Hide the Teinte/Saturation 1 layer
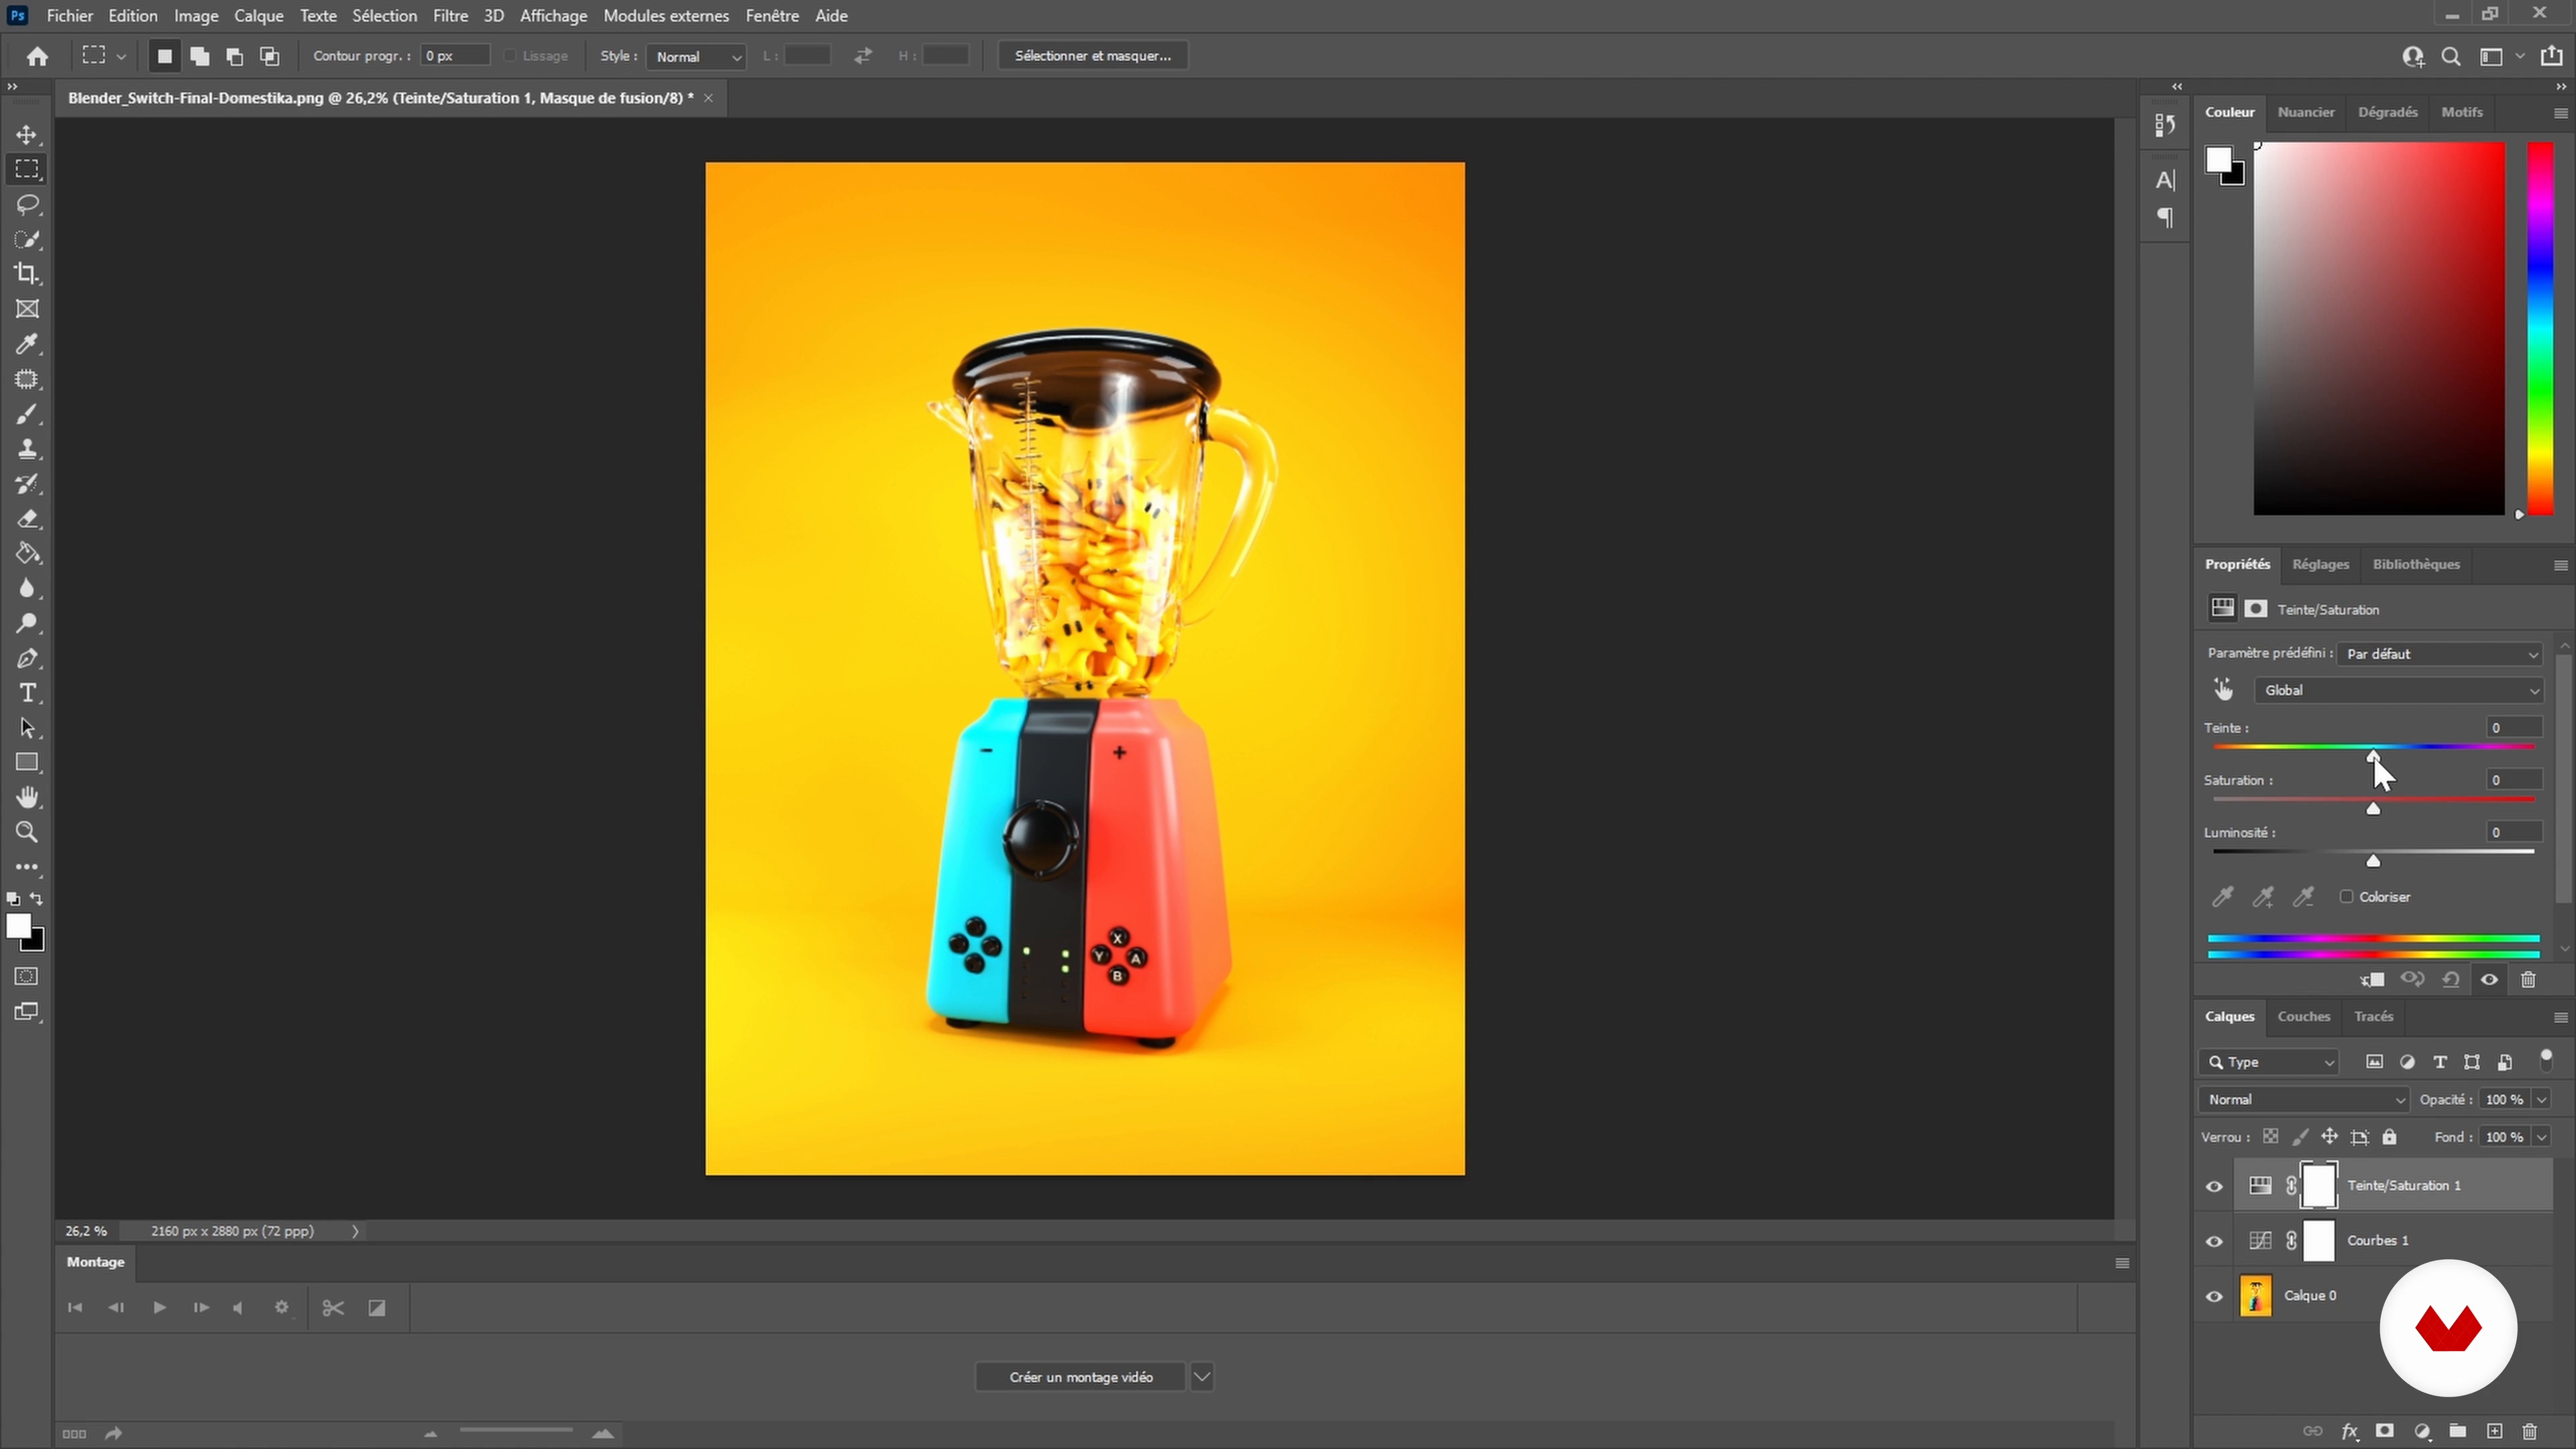This screenshot has width=2576, height=1449. pos(2214,1186)
